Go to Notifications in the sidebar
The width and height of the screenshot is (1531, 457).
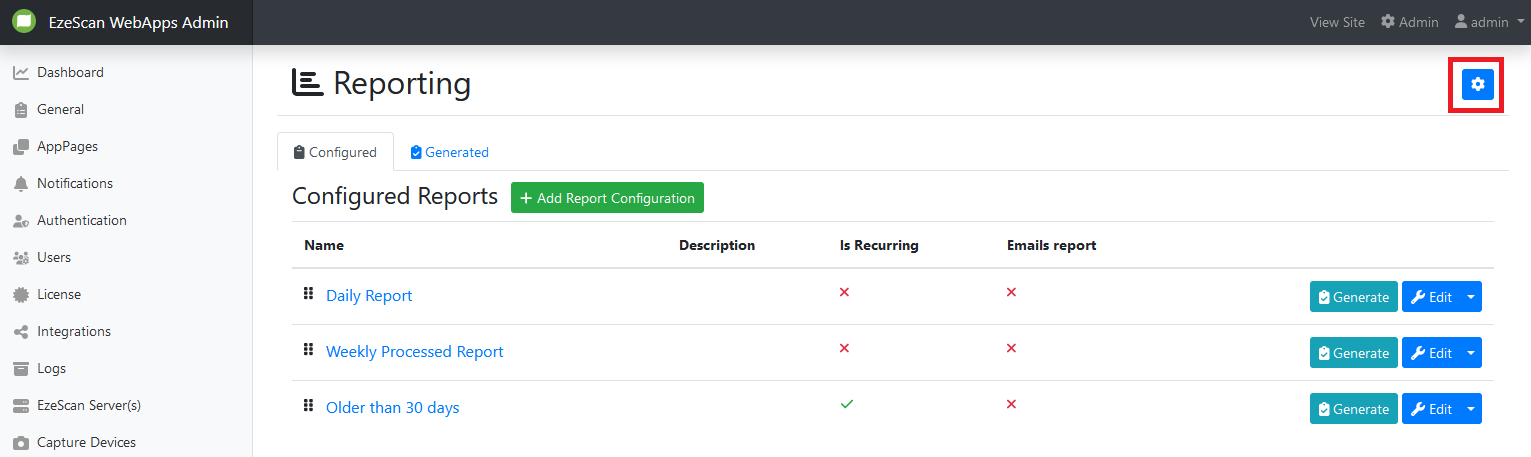74,183
